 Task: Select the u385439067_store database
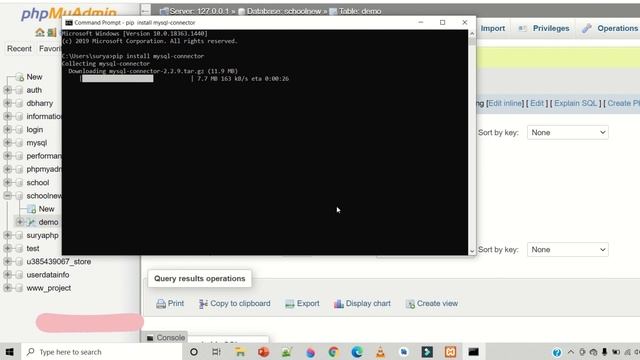pyautogui.click(x=59, y=261)
